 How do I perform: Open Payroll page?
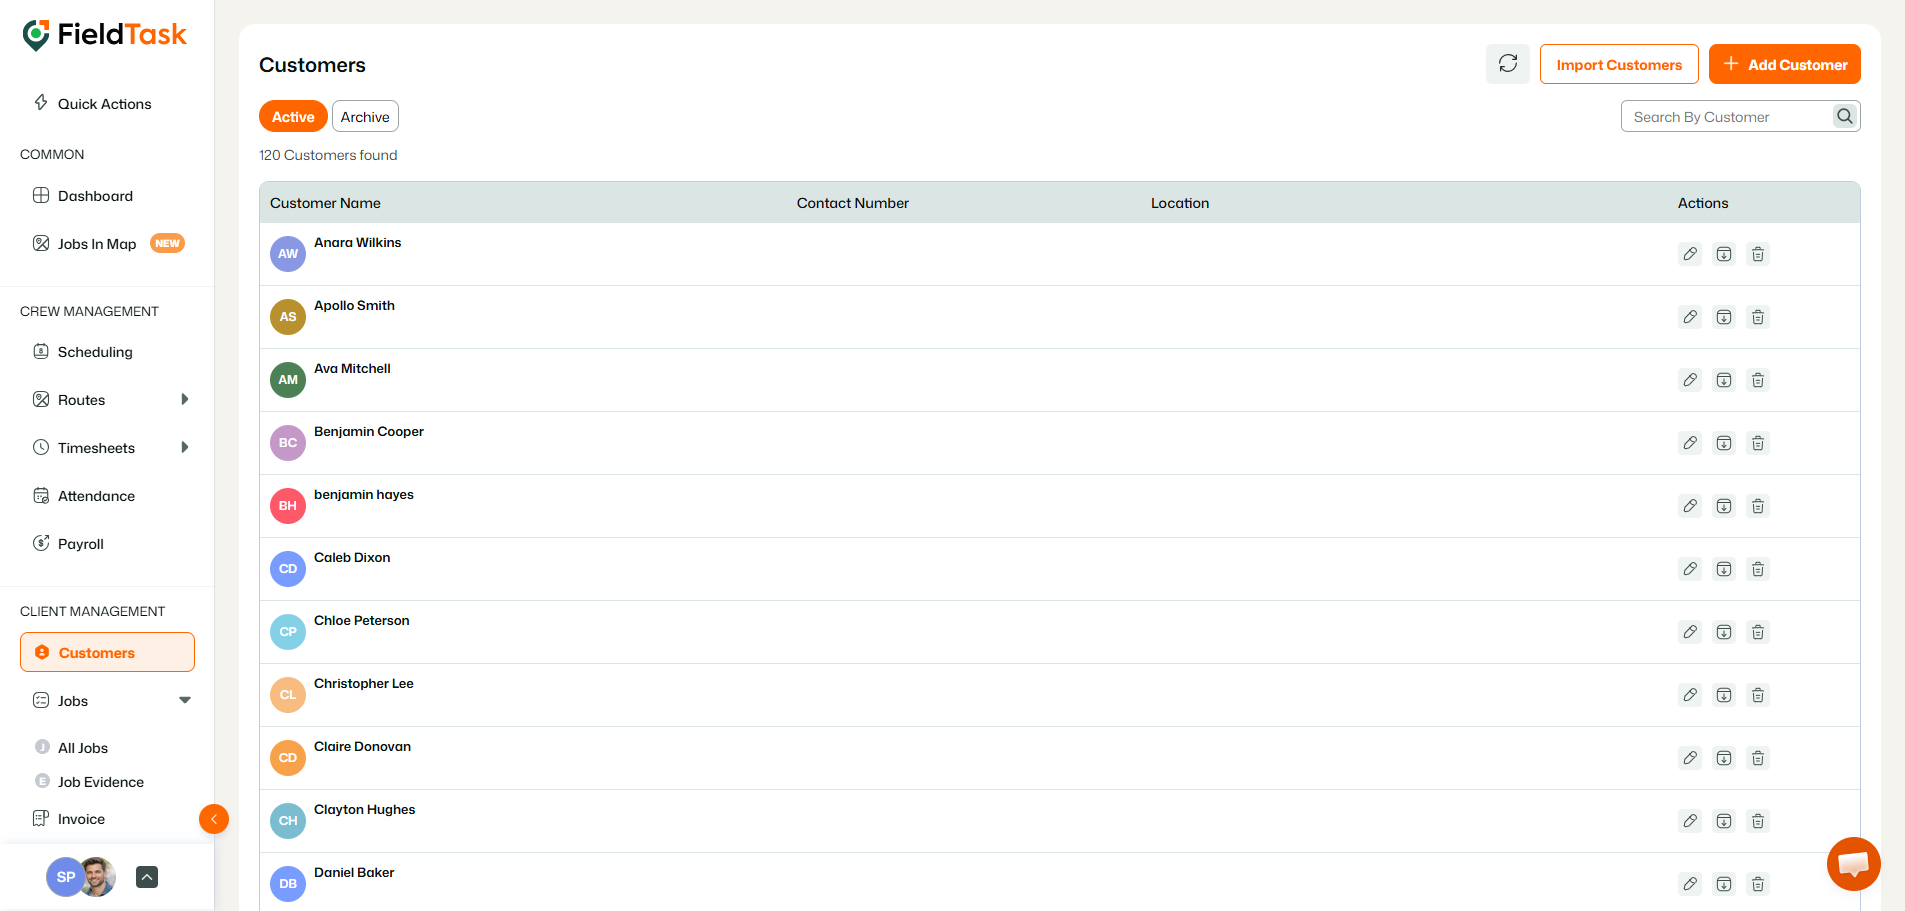pyautogui.click(x=81, y=544)
